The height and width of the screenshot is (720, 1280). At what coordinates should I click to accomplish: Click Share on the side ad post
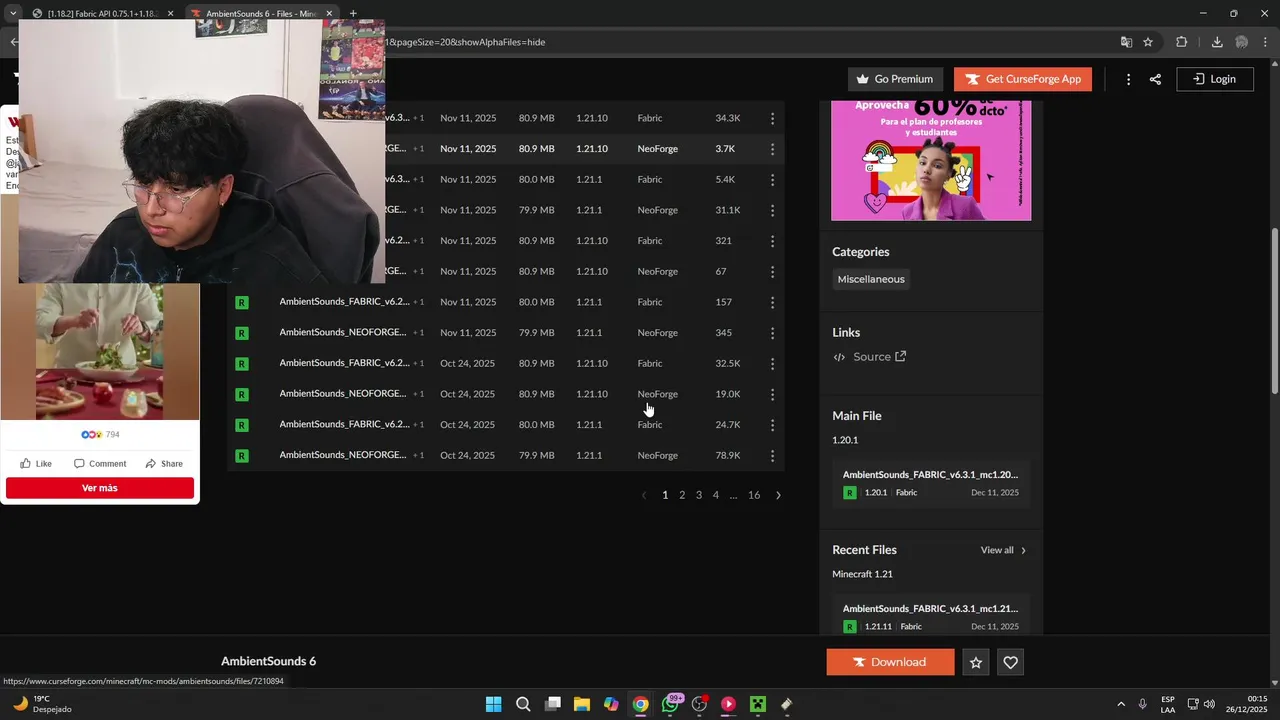click(x=164, y=464)
